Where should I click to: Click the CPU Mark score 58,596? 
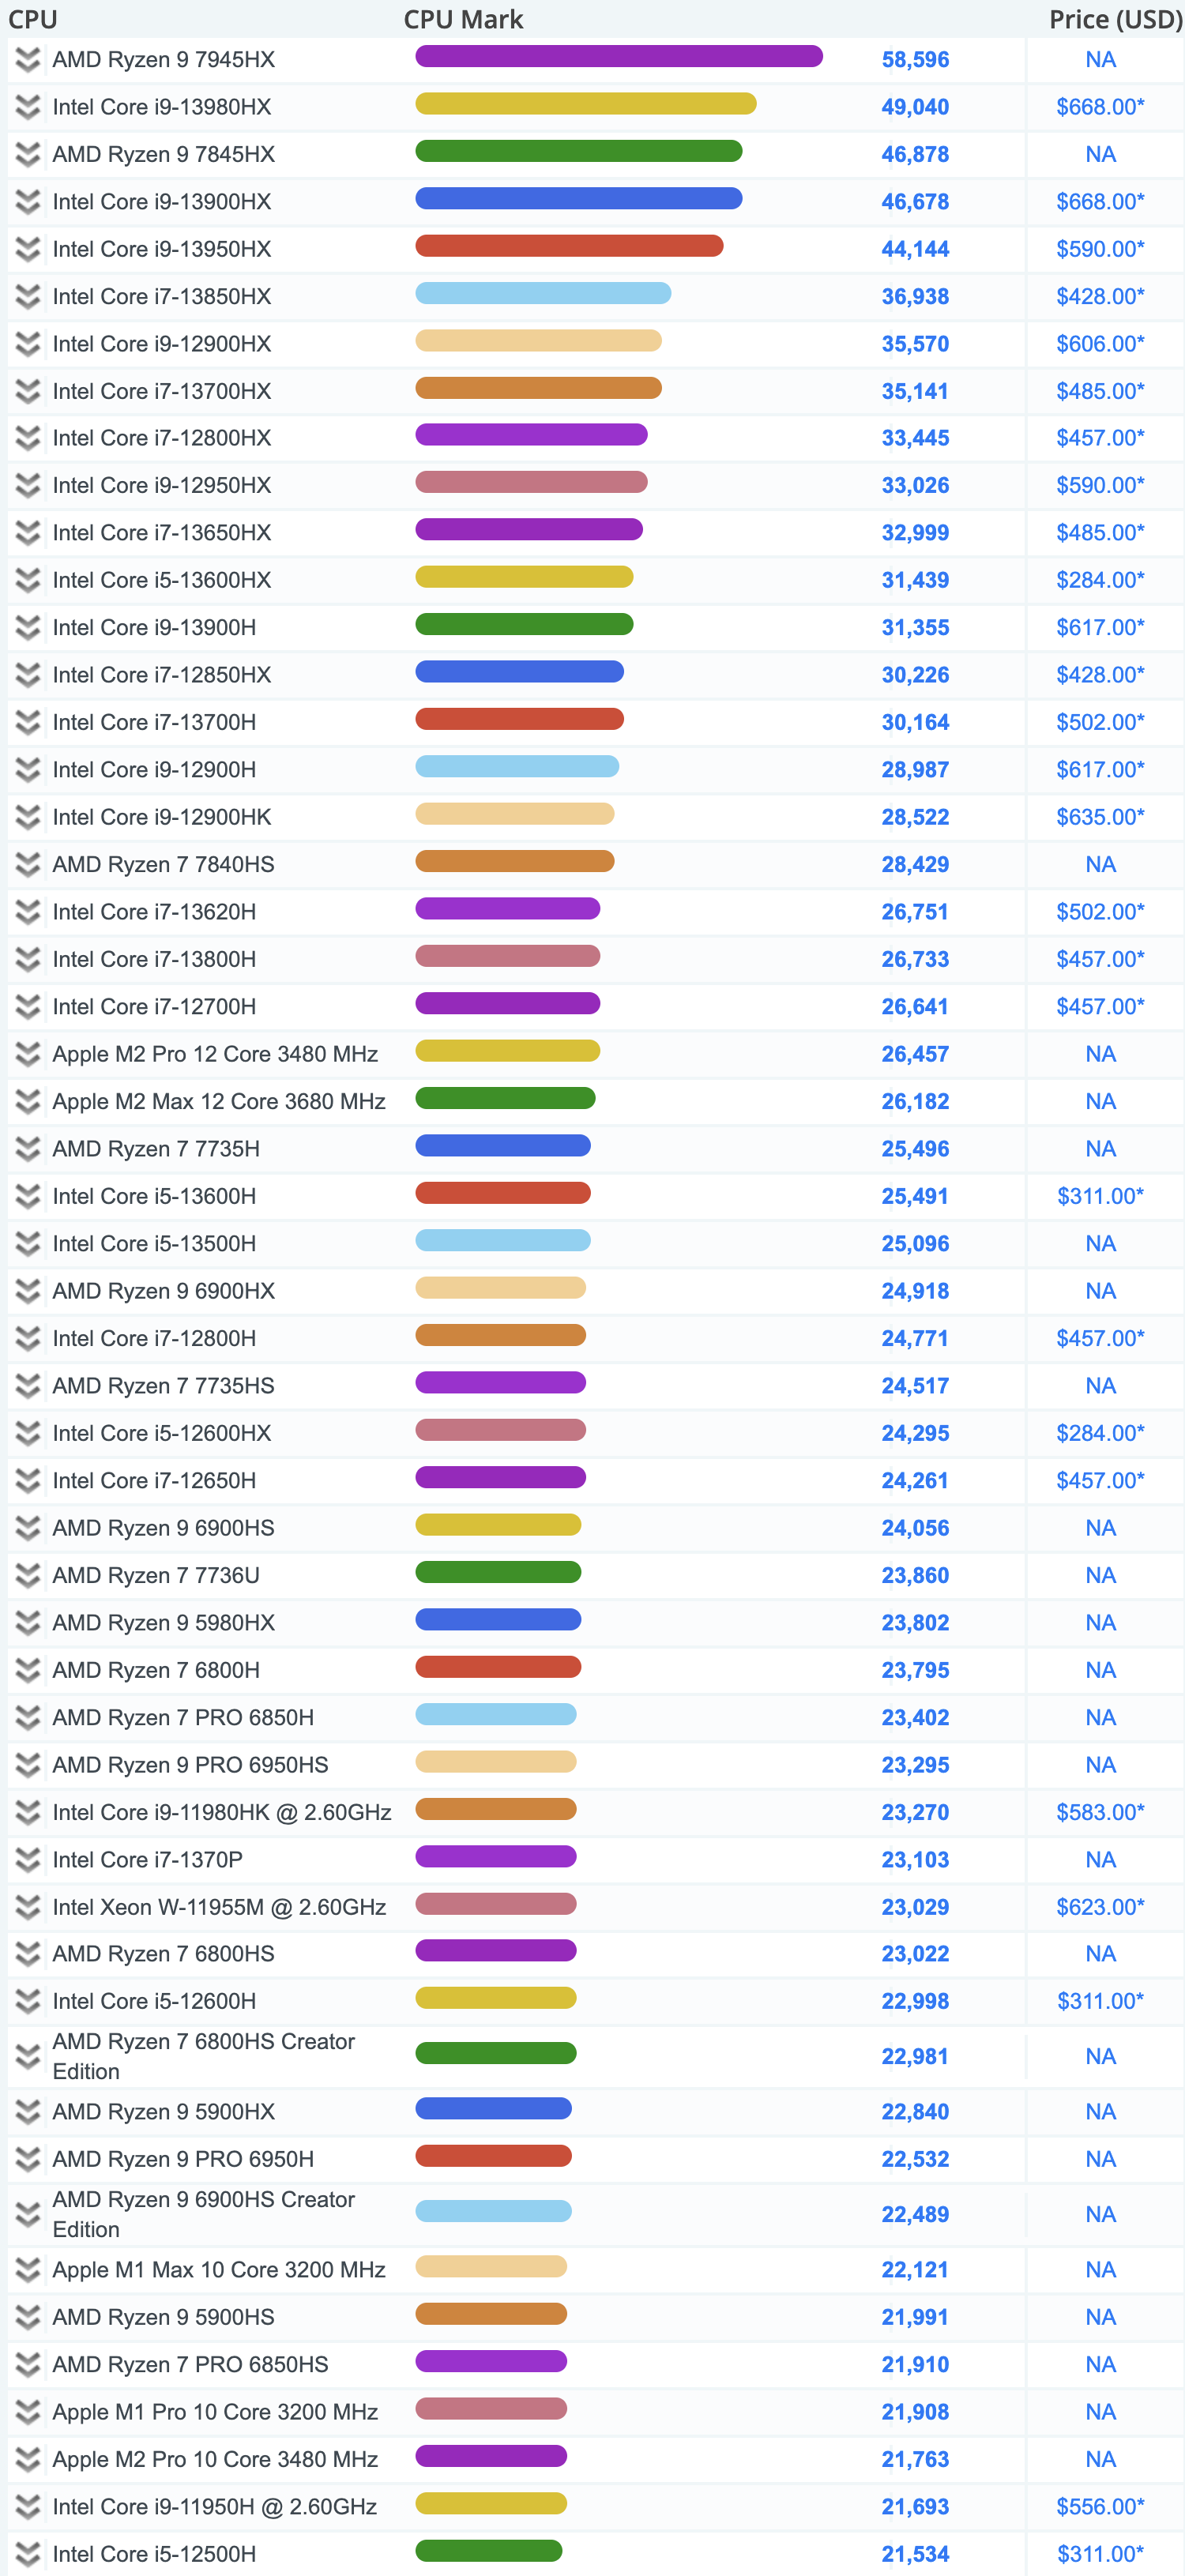coord(915,60)
